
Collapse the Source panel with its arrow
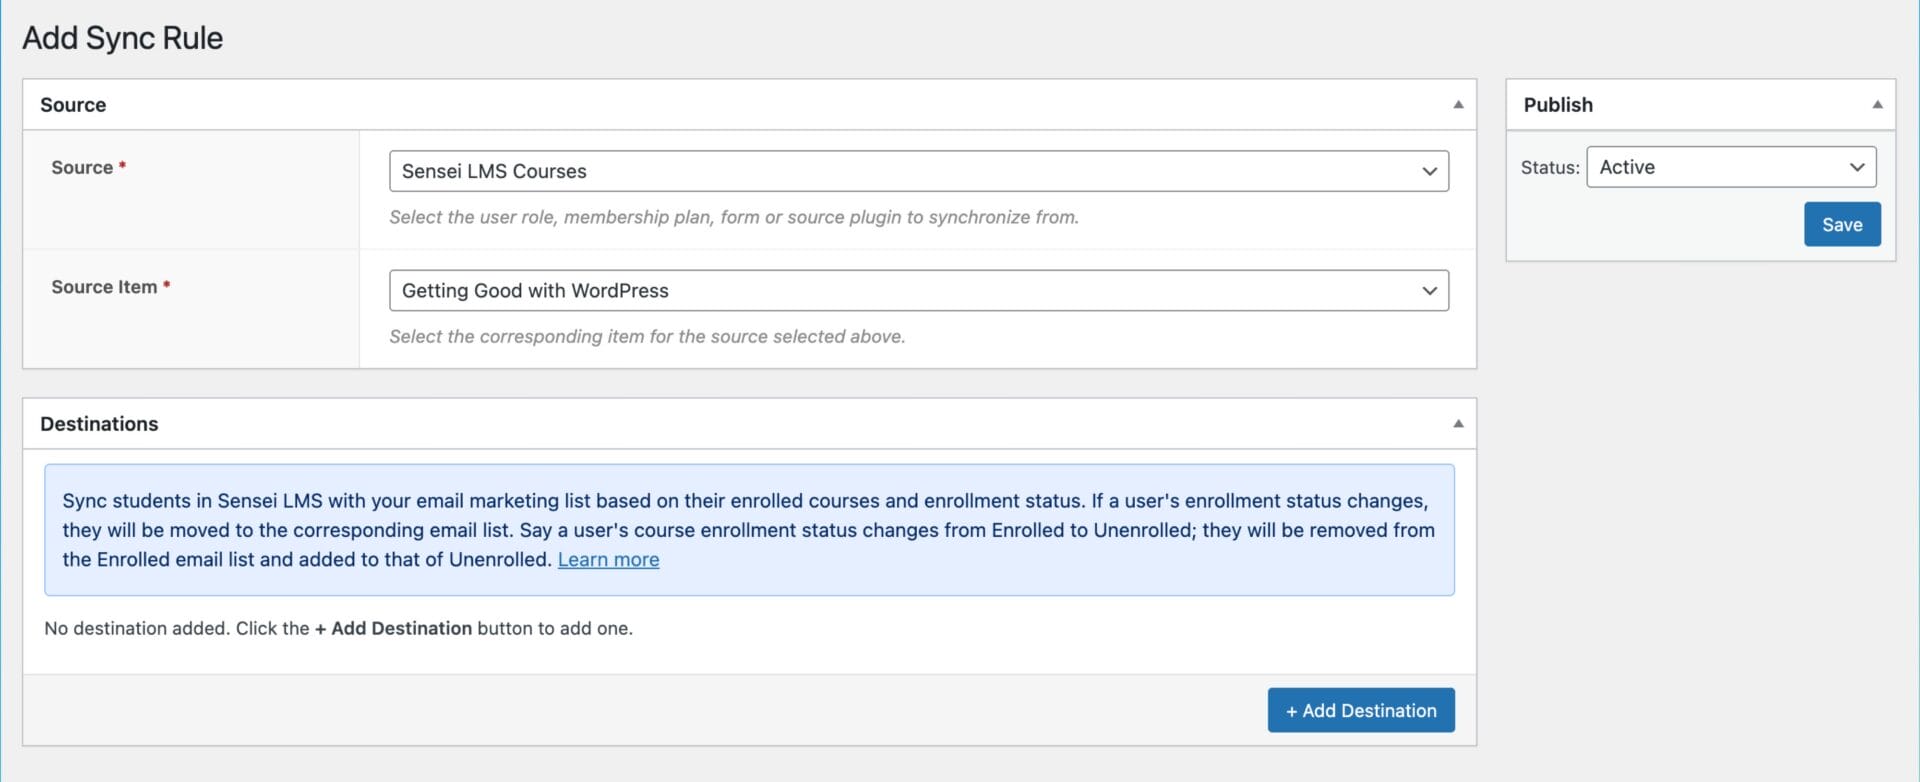pyautogui.click(x=1457, y=105)
